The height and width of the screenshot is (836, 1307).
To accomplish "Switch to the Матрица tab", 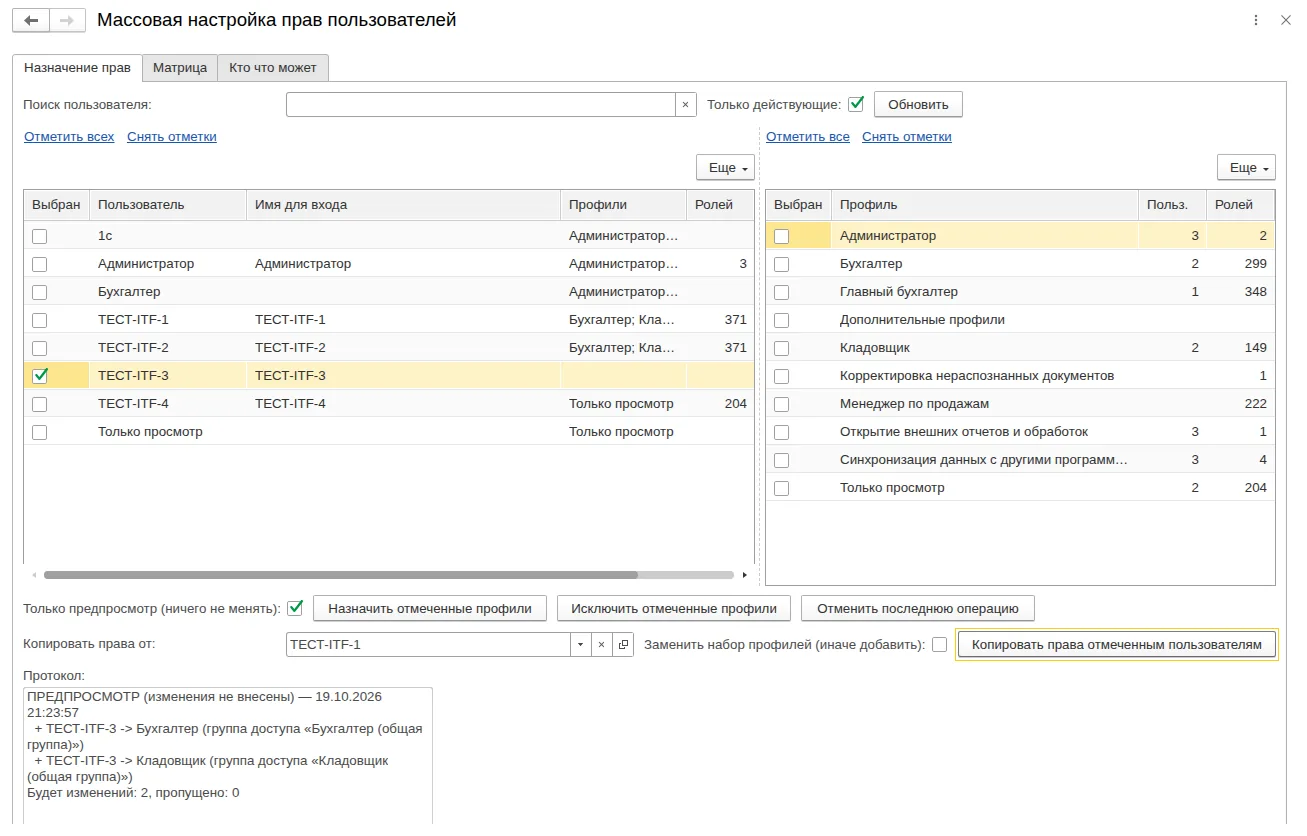I will [x=180, y=68].
